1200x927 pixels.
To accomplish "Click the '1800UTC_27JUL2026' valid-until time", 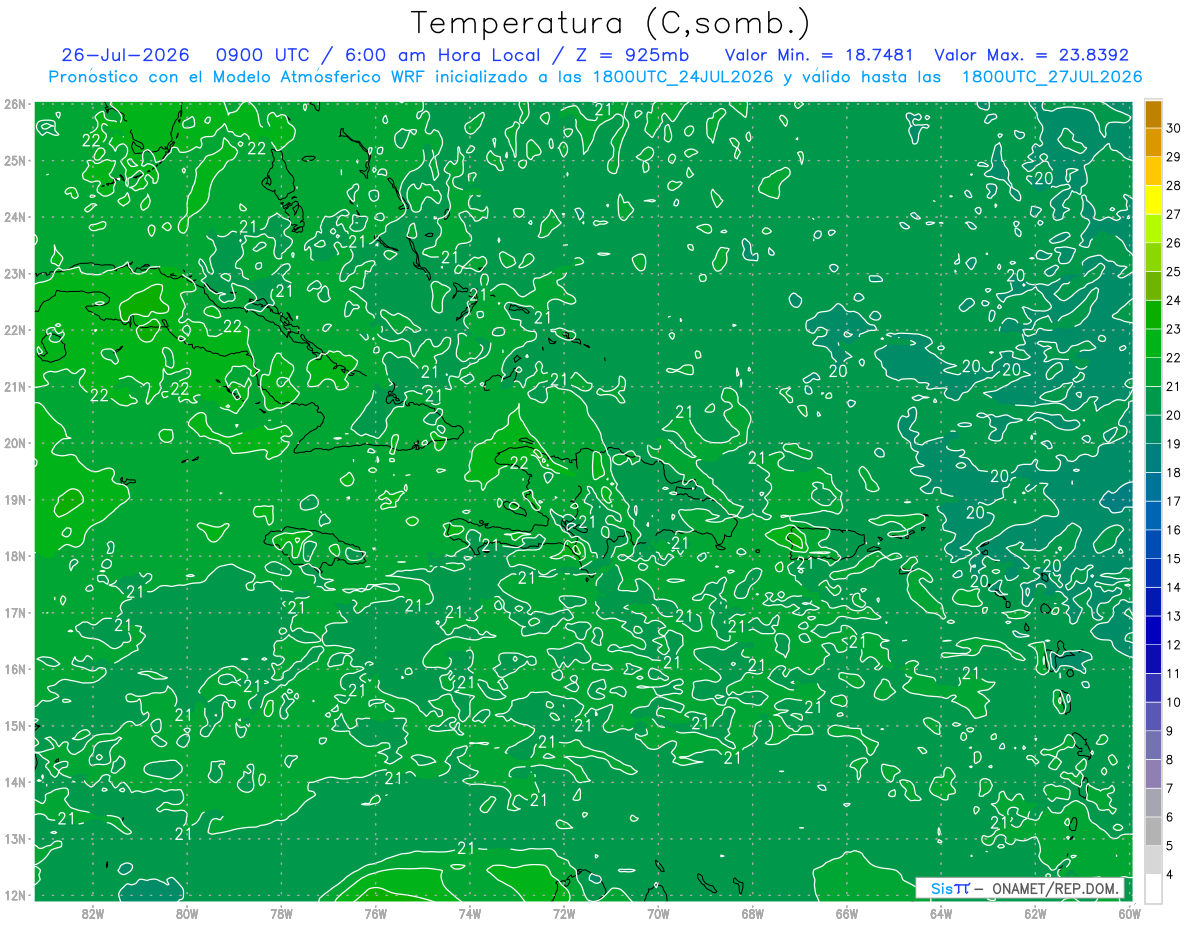I will [1051, 77].
